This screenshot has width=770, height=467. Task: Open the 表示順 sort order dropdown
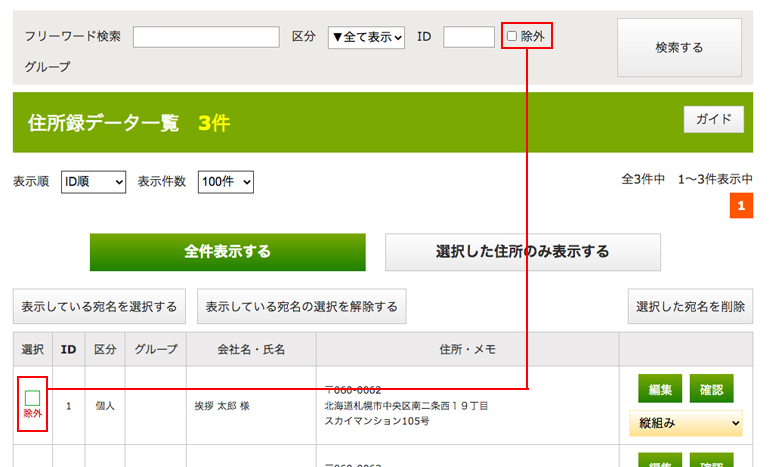pos(92,182)
